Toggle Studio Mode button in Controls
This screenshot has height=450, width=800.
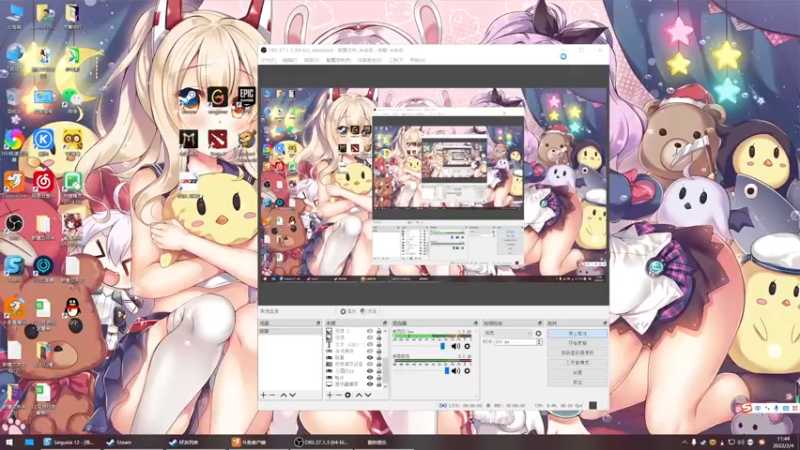coord(577,363)
